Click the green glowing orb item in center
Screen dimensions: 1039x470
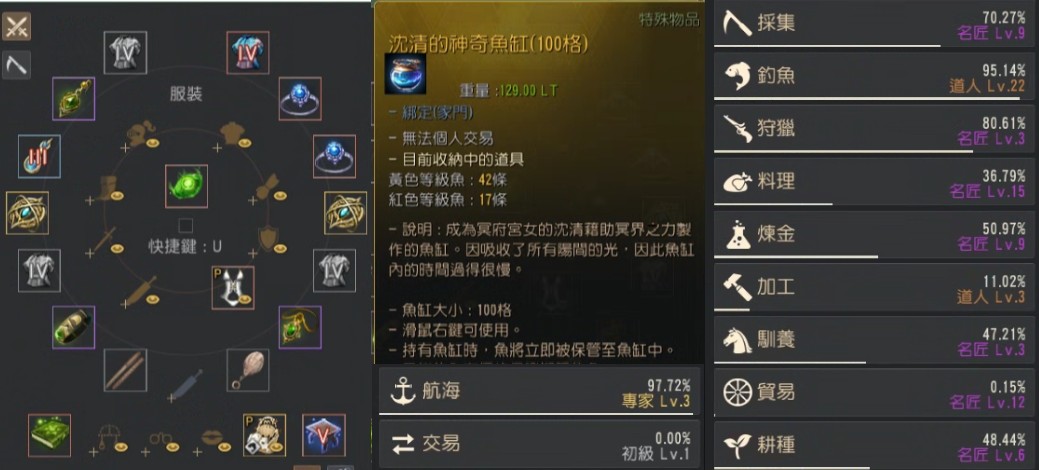(x=186, y=186)
